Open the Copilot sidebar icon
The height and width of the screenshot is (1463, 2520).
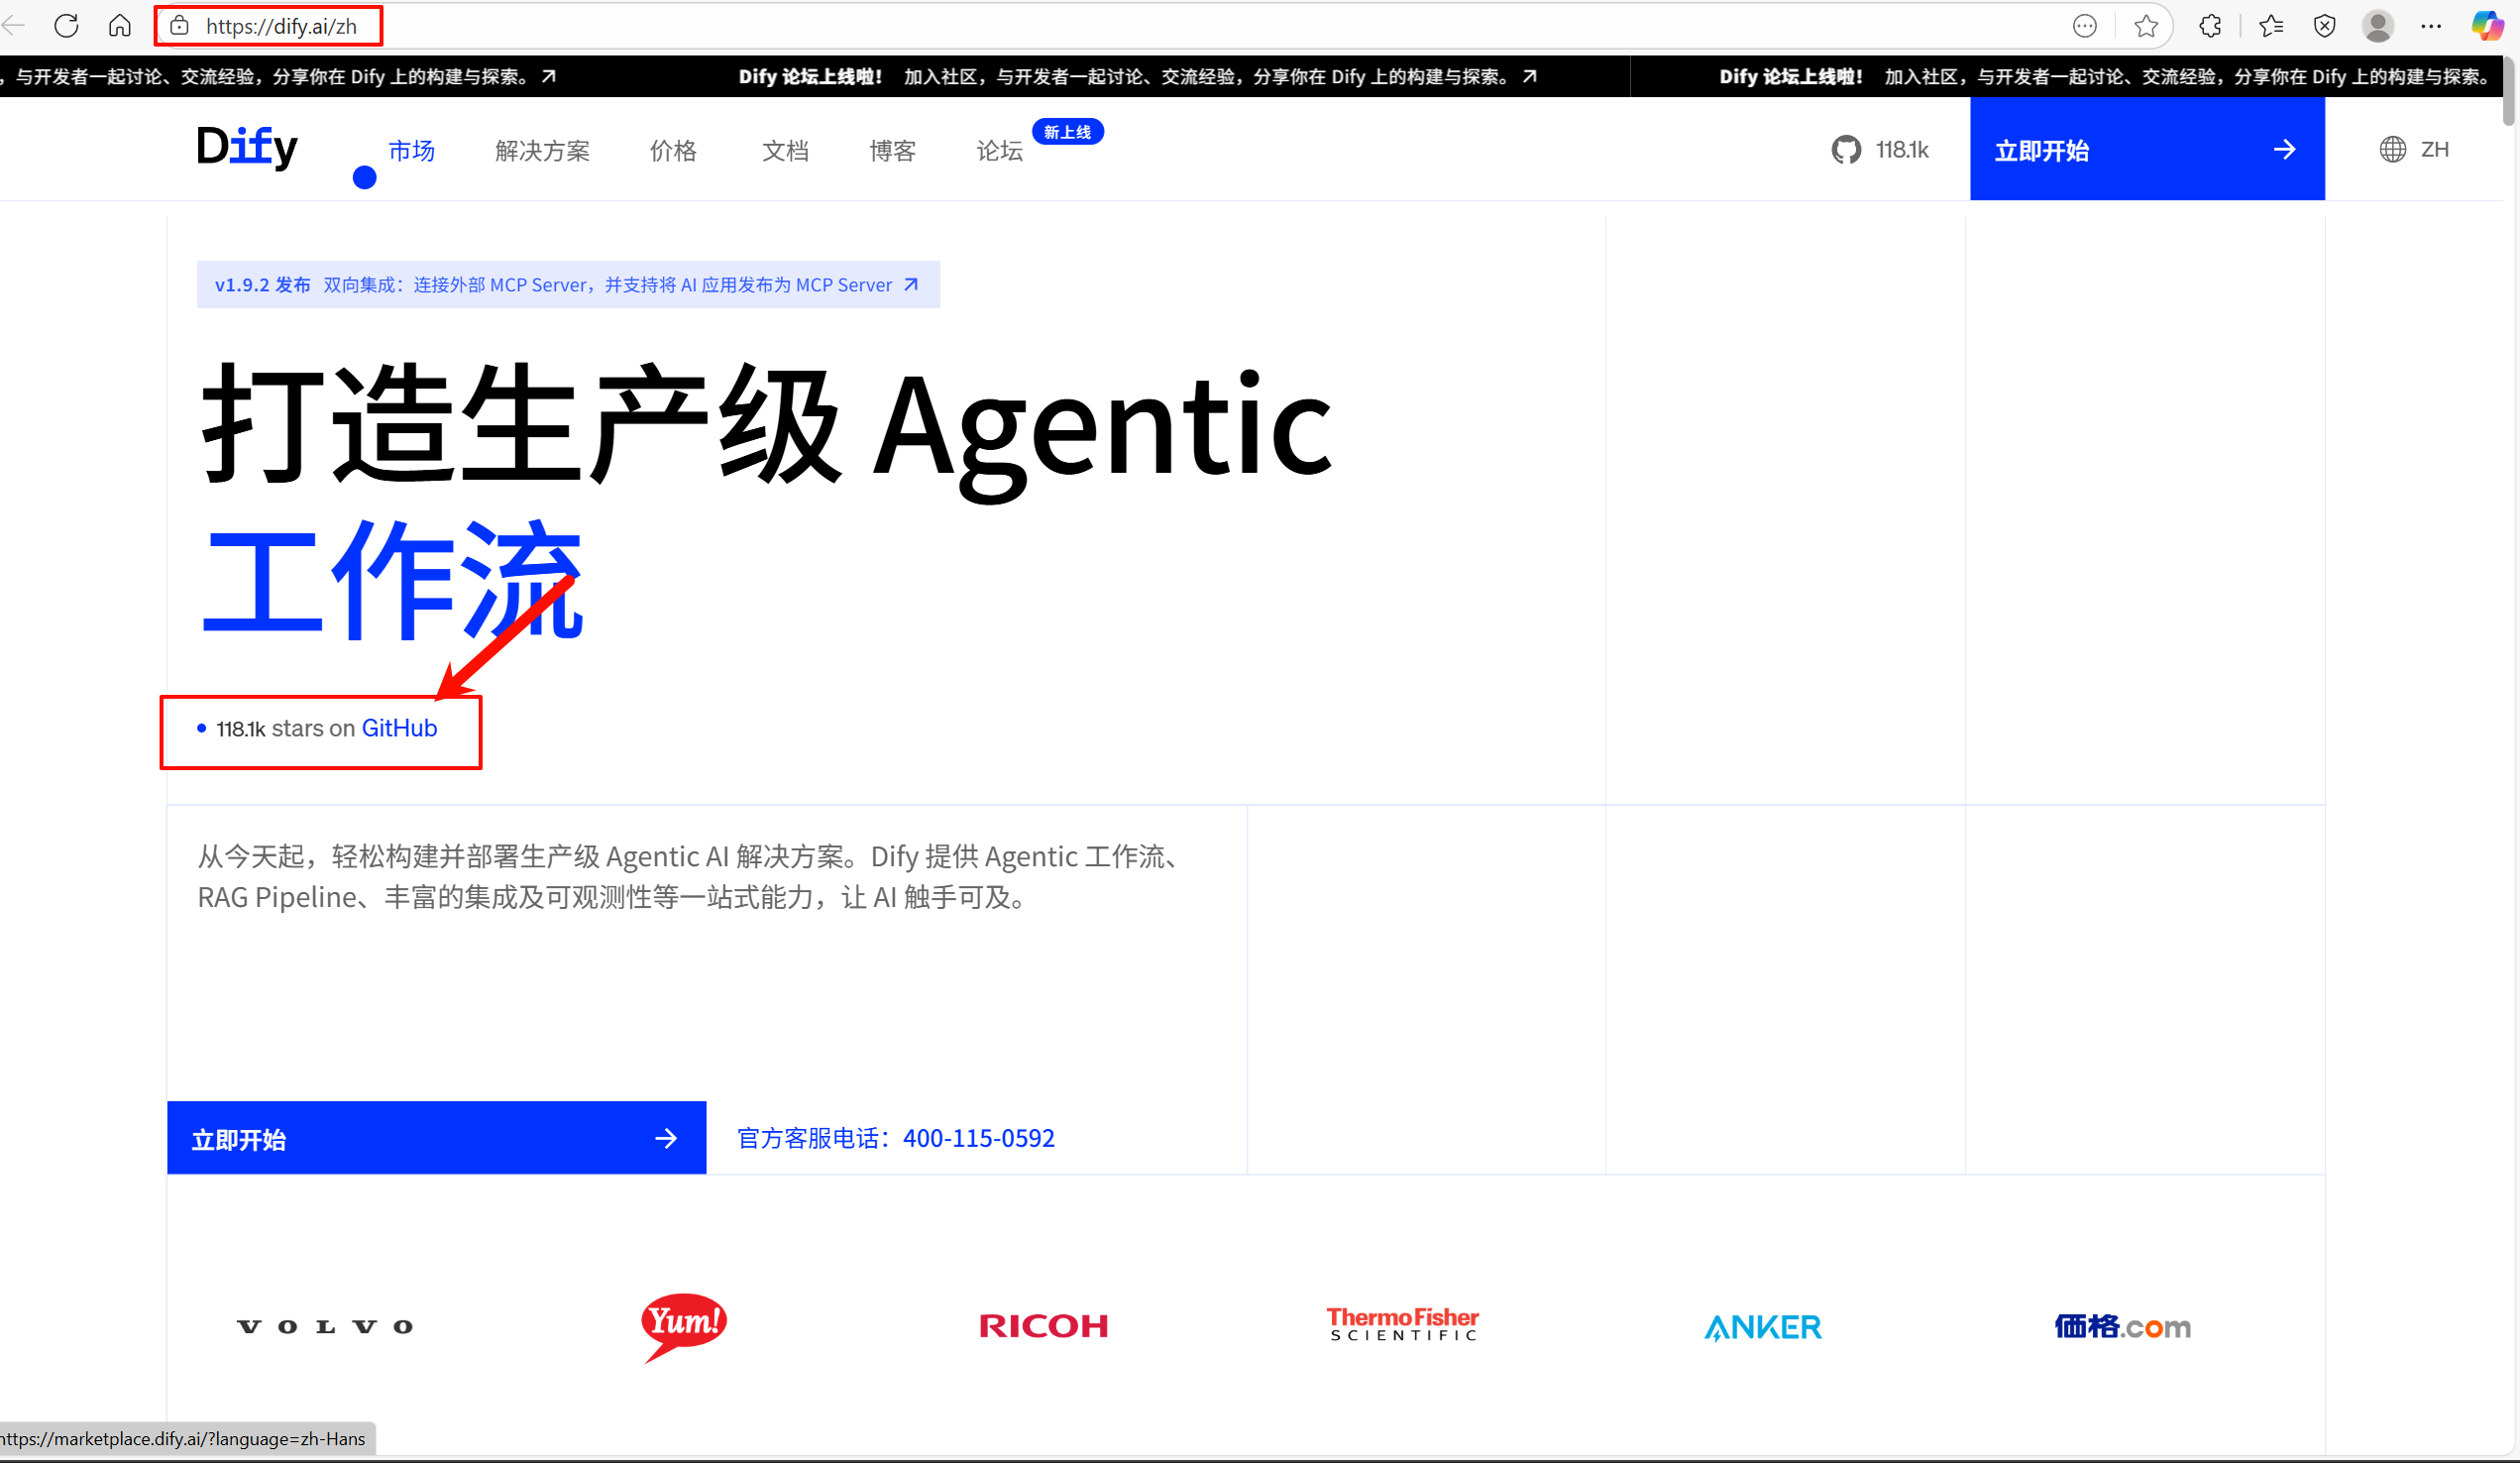point(2486,26)
